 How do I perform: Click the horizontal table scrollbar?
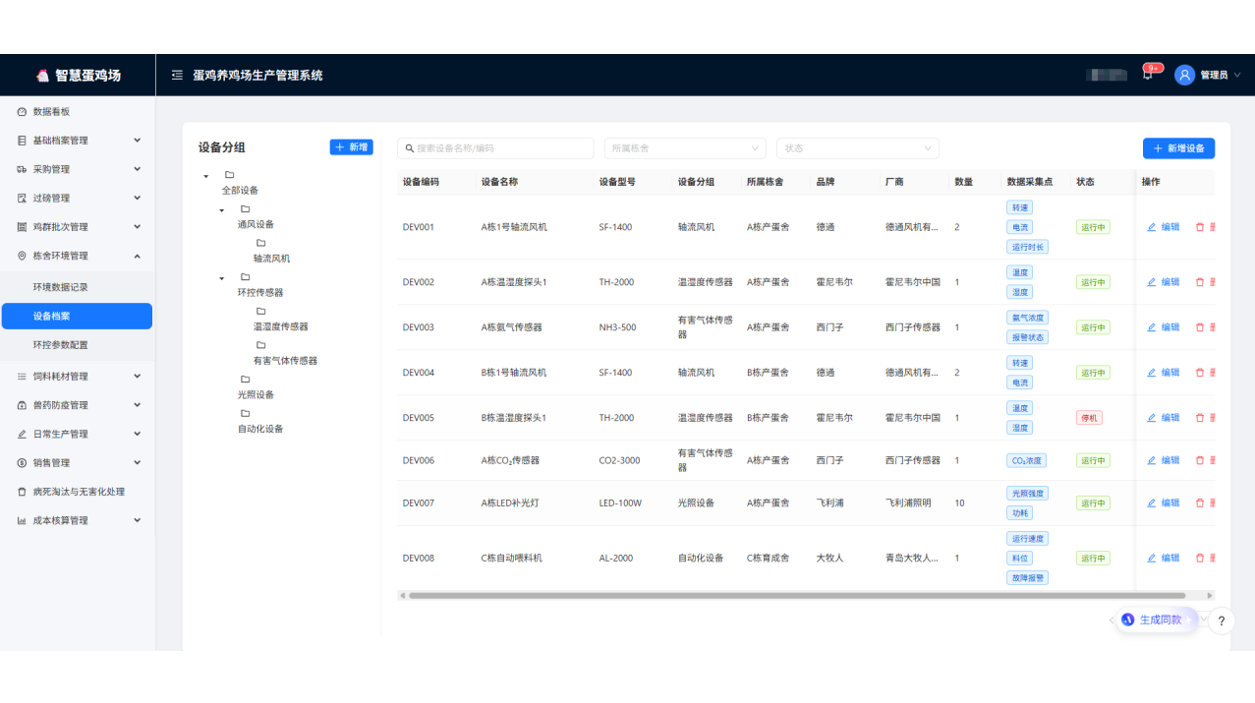point(797,596)
